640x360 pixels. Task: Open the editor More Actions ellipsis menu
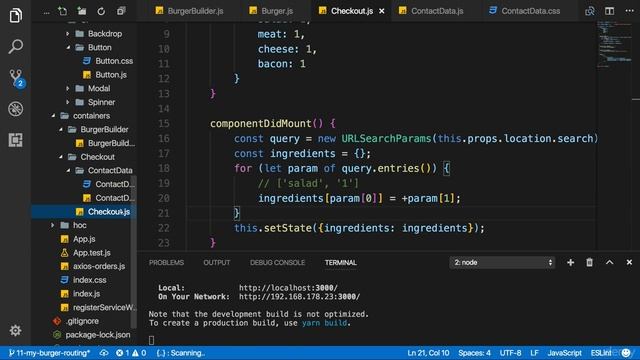(x=629, y=11)
